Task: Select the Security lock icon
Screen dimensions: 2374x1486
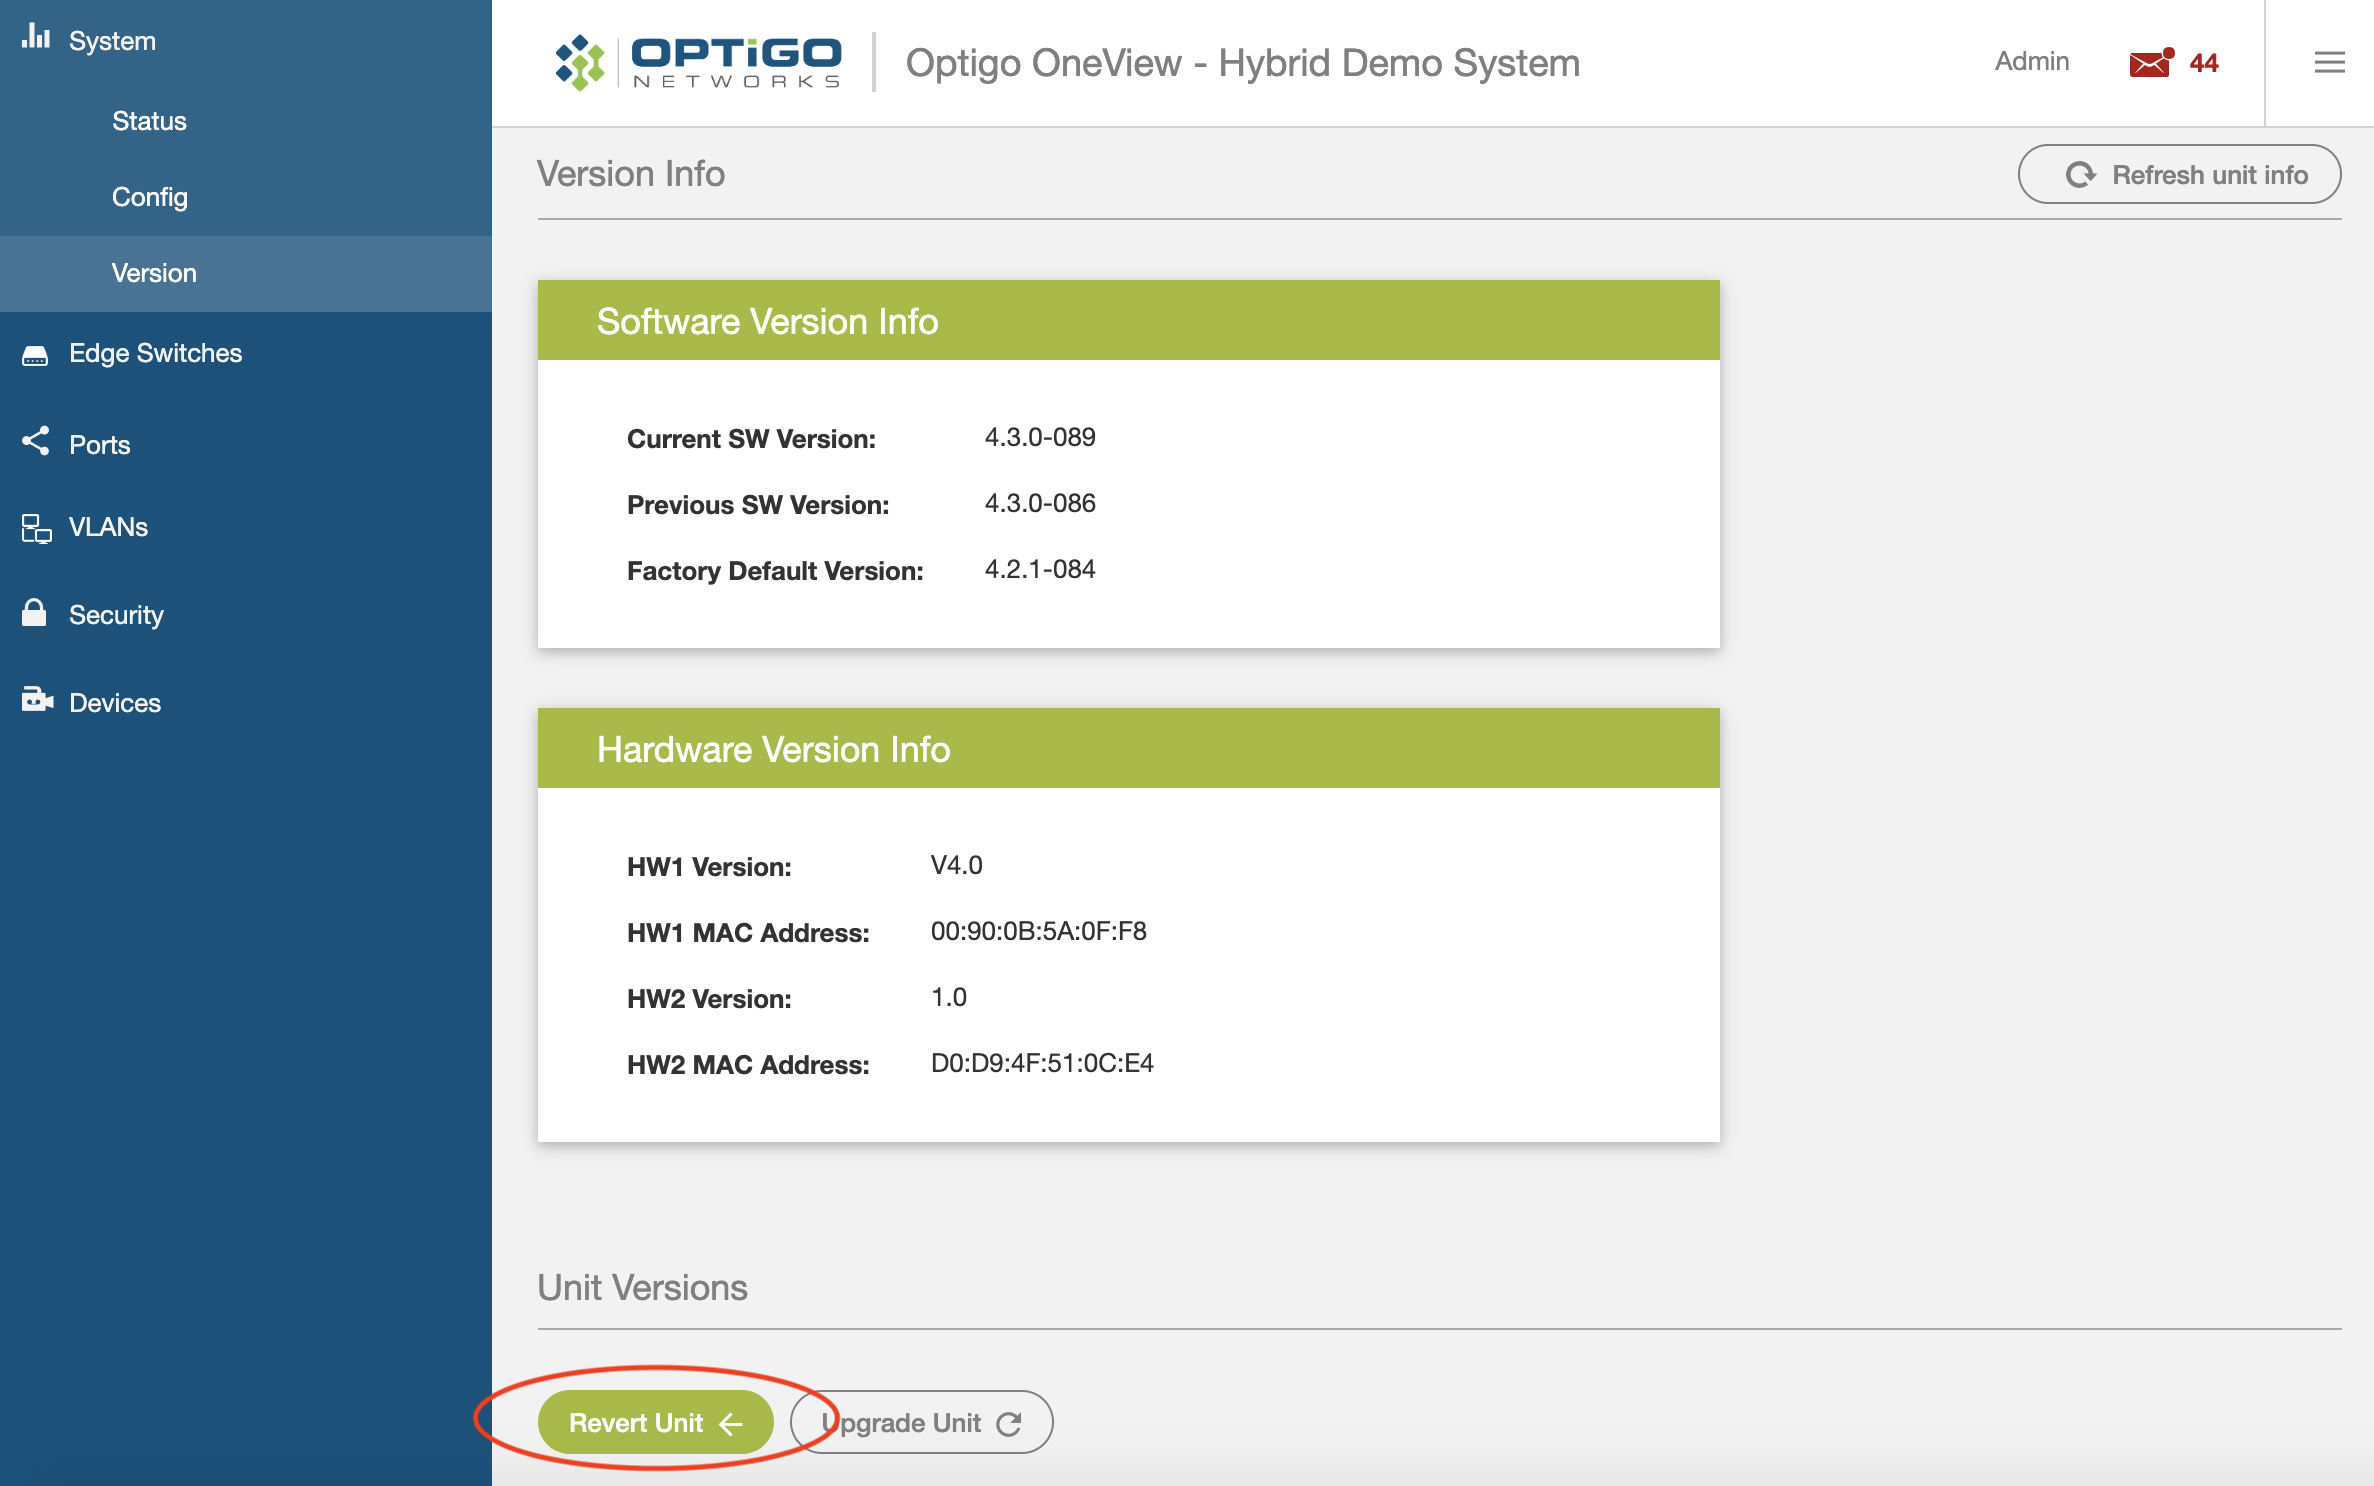Action: coord(36,614)
